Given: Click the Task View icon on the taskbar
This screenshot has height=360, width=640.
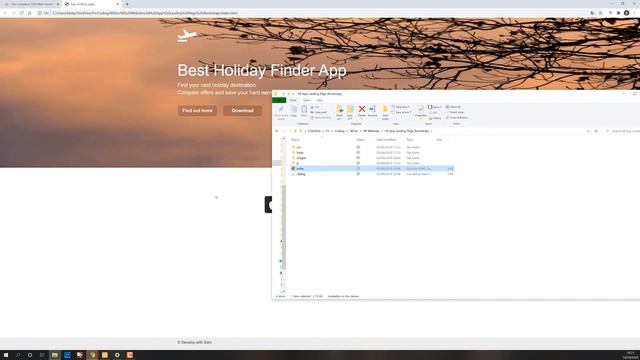Looking at the screenshot, I should tap(42, 355).
